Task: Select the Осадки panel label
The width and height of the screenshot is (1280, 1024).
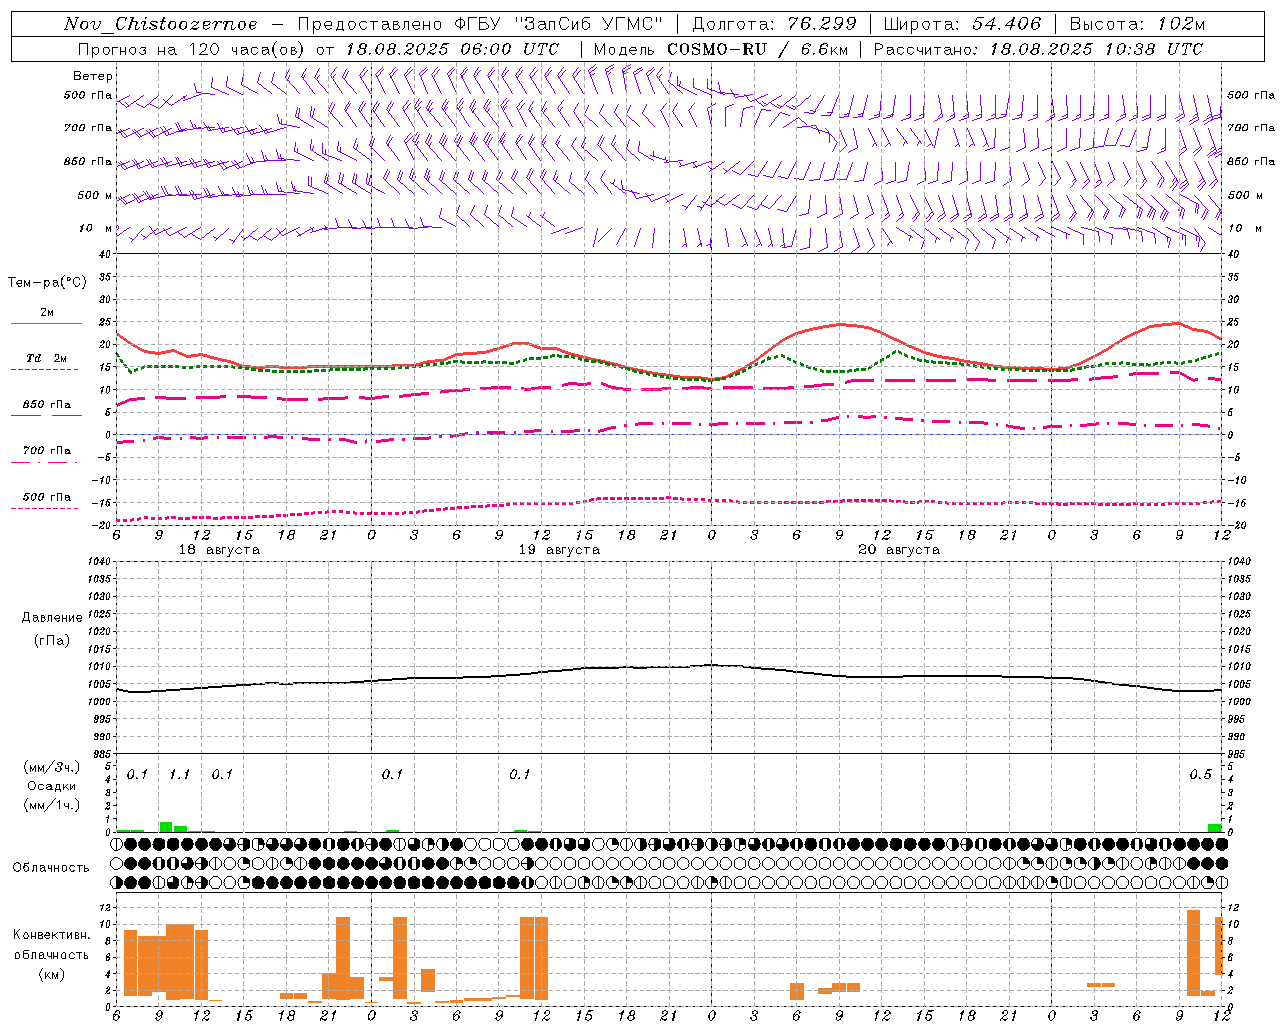Action: coord(52,786)
